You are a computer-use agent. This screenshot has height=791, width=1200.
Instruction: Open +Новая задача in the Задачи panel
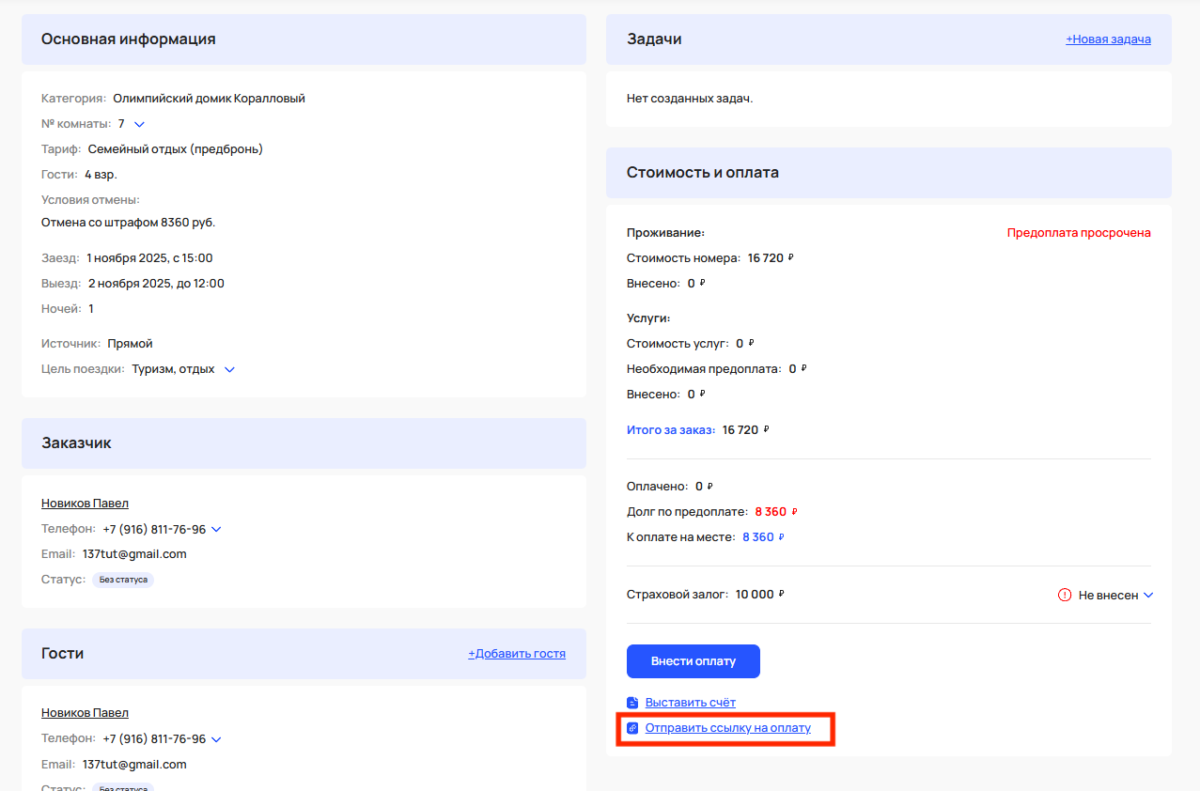(x=1108, y=39)
